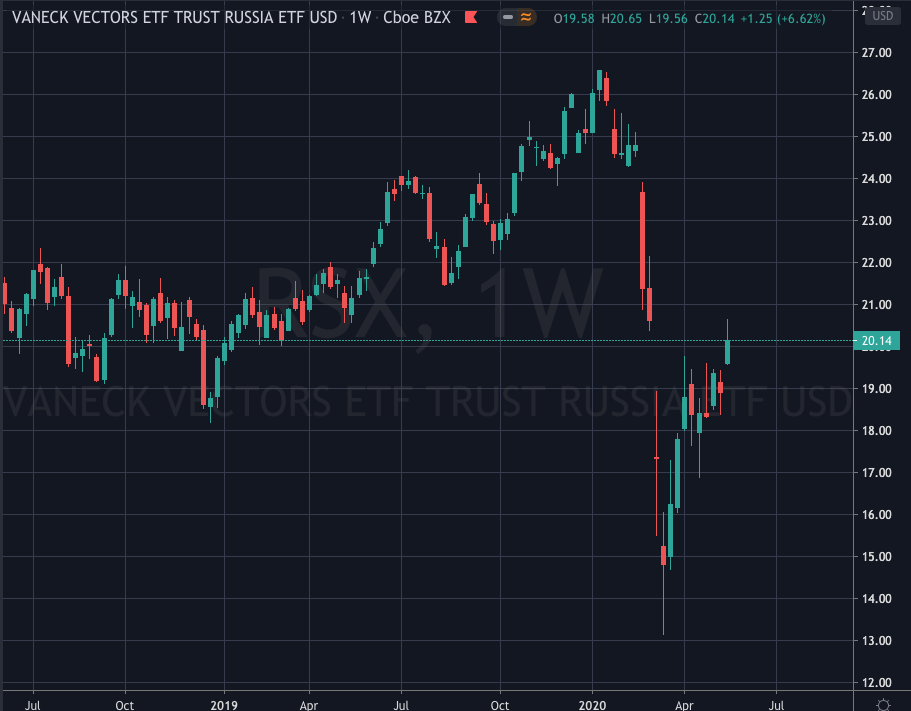The width and height of the screenshot is (911, 711).
Task: Click the orange approximate-equals icon in the status pill
Action: tap(526, 17)
